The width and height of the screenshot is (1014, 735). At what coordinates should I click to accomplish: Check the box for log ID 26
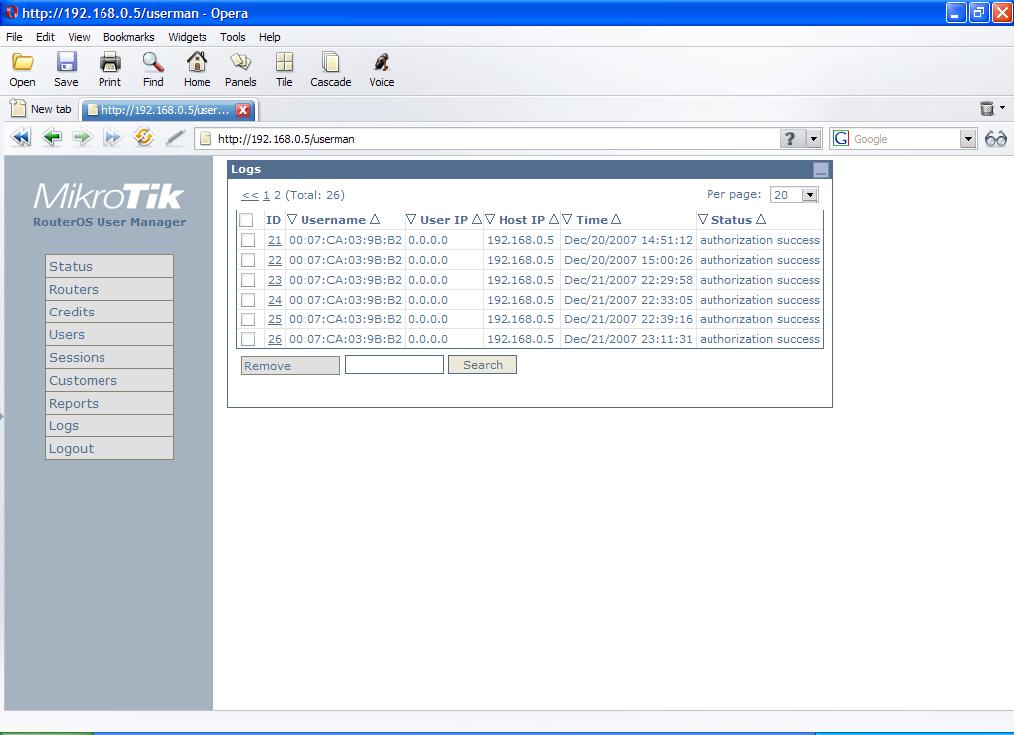248,339
